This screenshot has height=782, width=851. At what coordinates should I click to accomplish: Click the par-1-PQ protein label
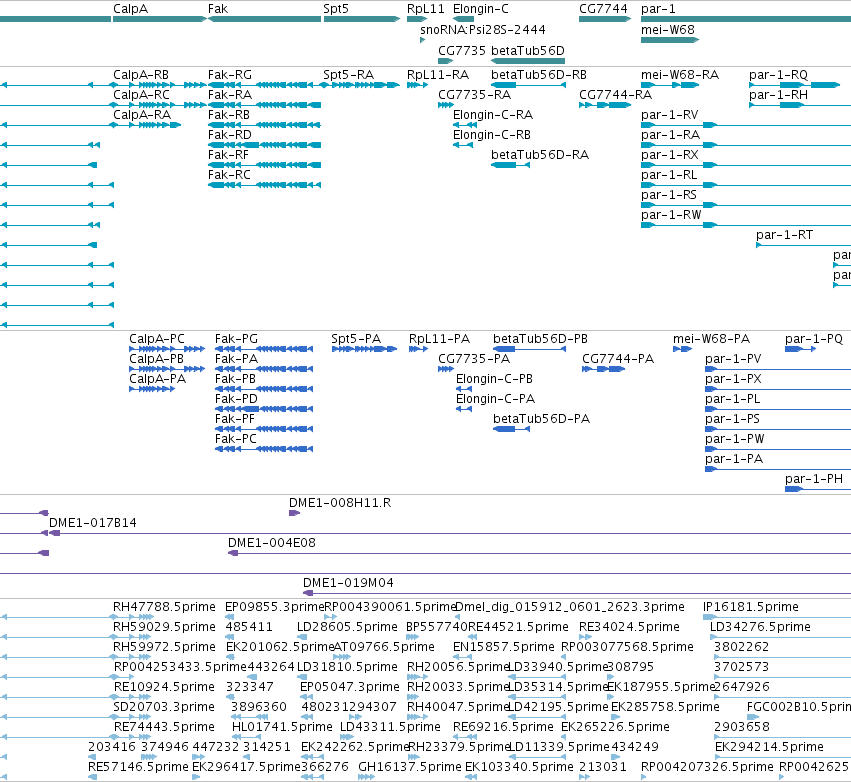[814, 339]
